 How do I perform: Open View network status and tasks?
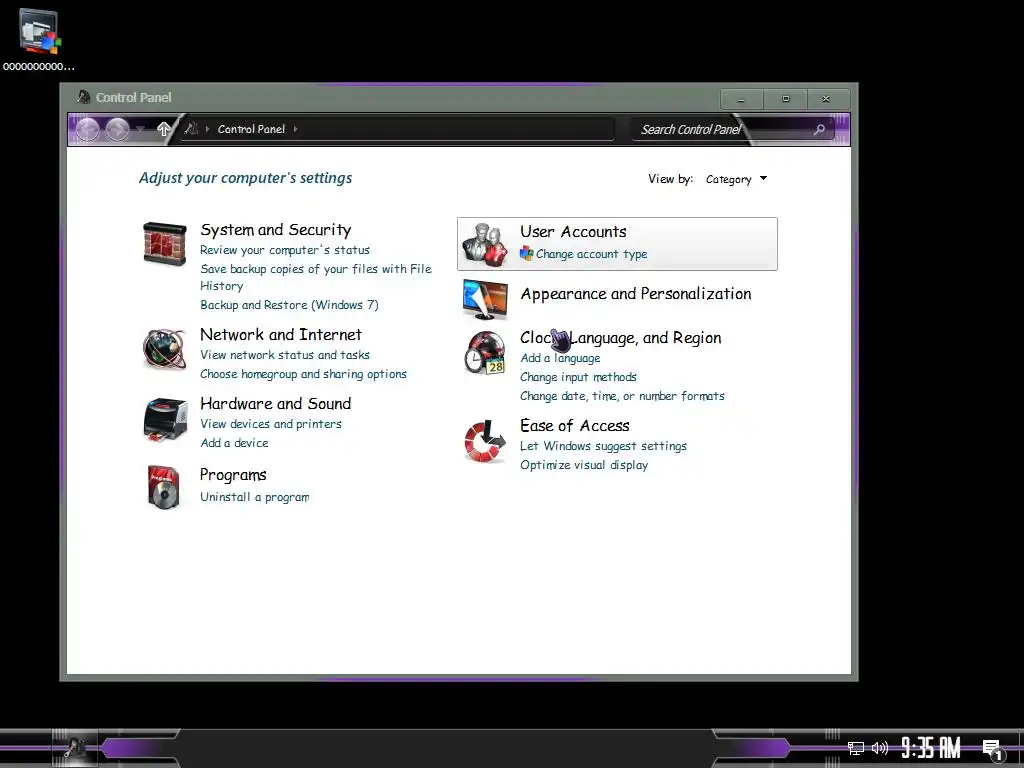click(285, 355)
